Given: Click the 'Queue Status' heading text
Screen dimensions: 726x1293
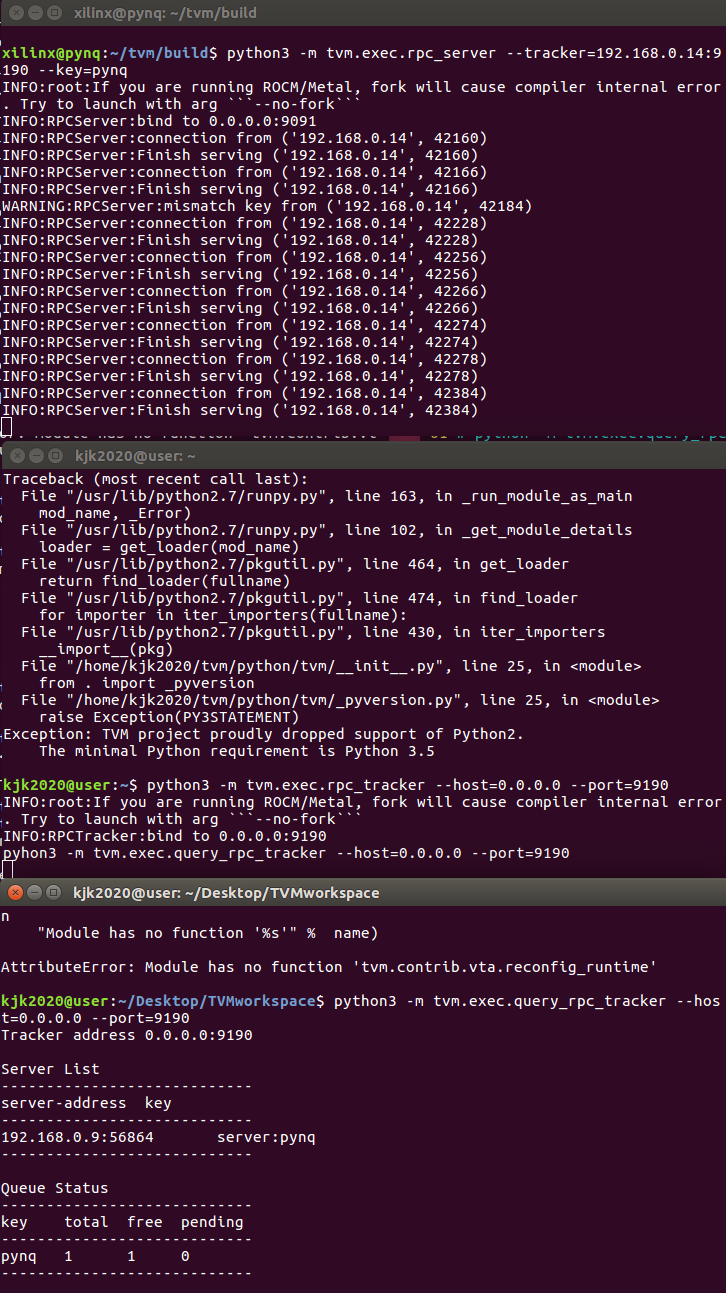Looking at the screenshot, I should (55, 1188).
